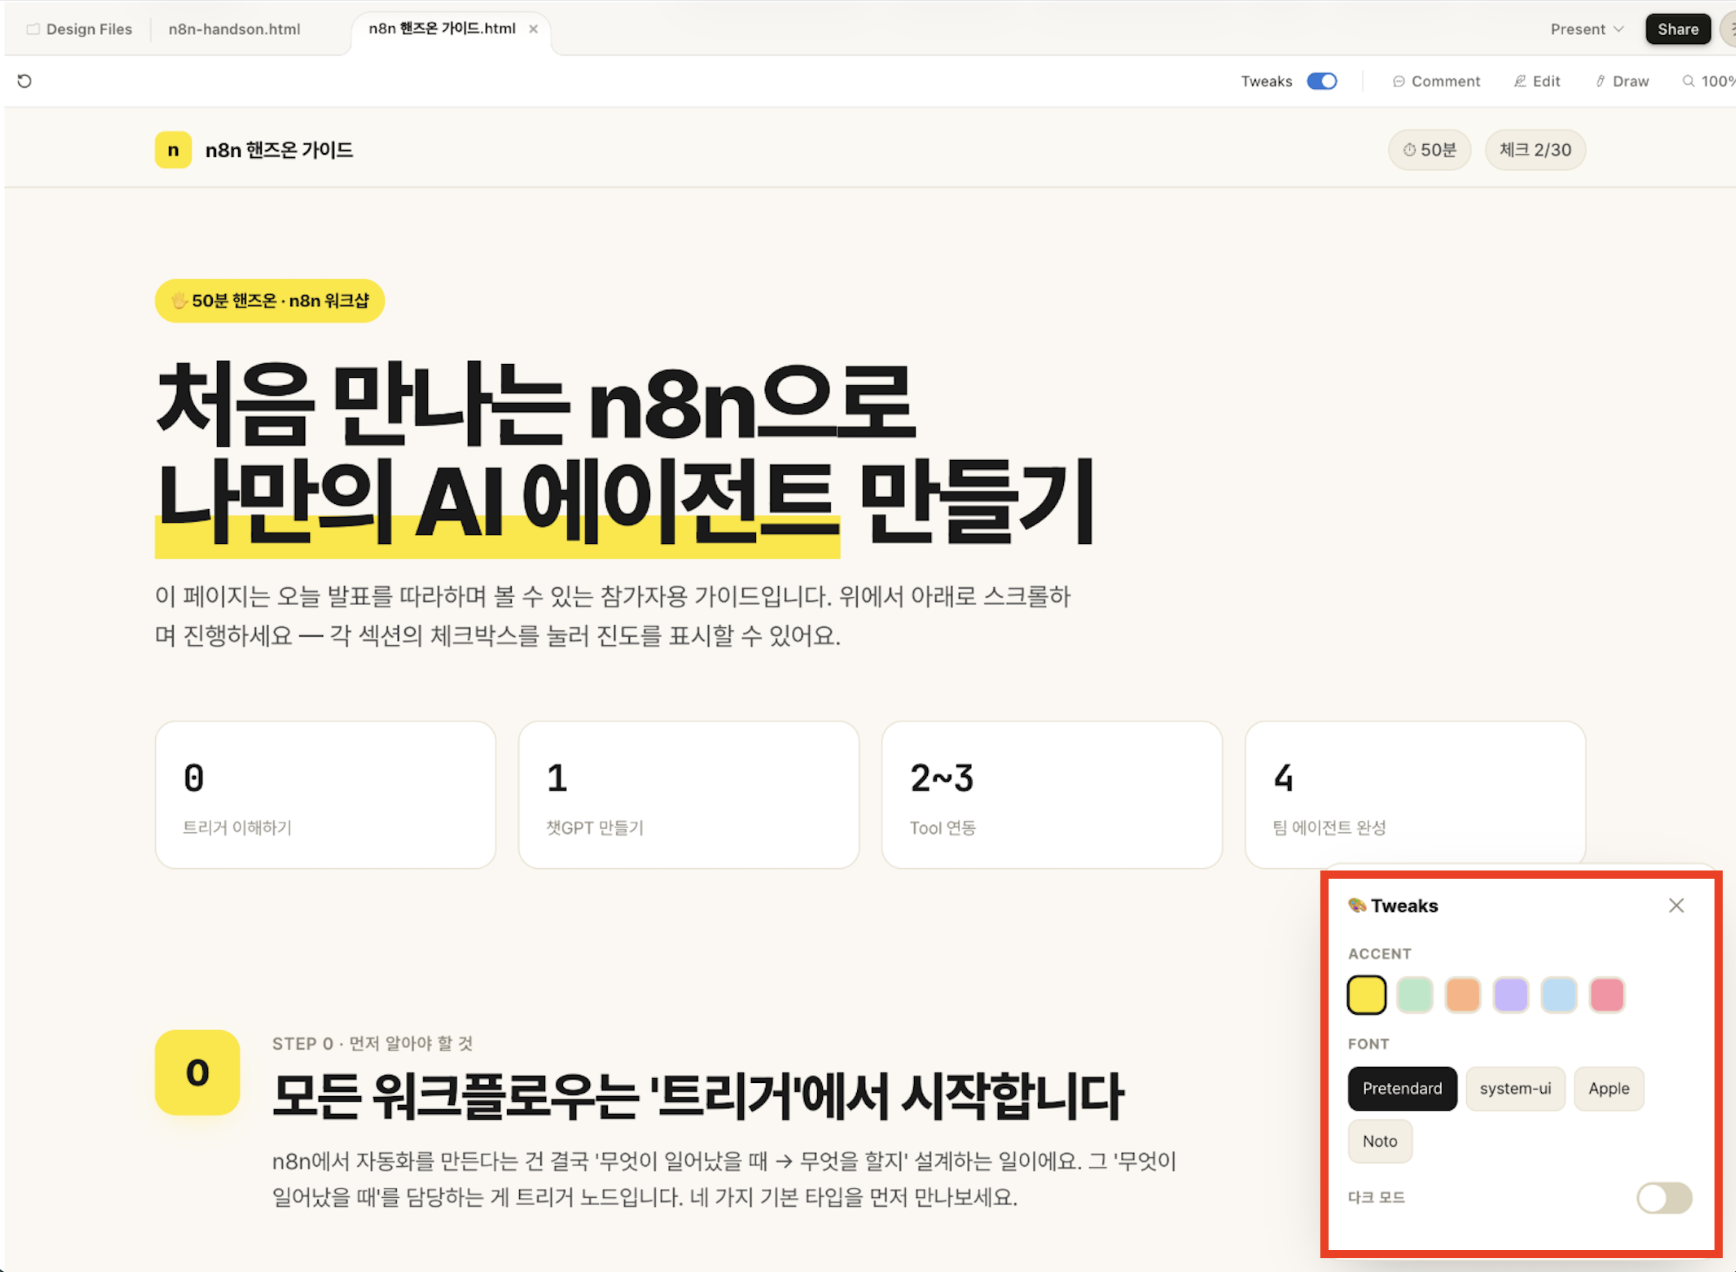Activate the Draw tool
The image size is (1736, 1272).
point(1622,81)
